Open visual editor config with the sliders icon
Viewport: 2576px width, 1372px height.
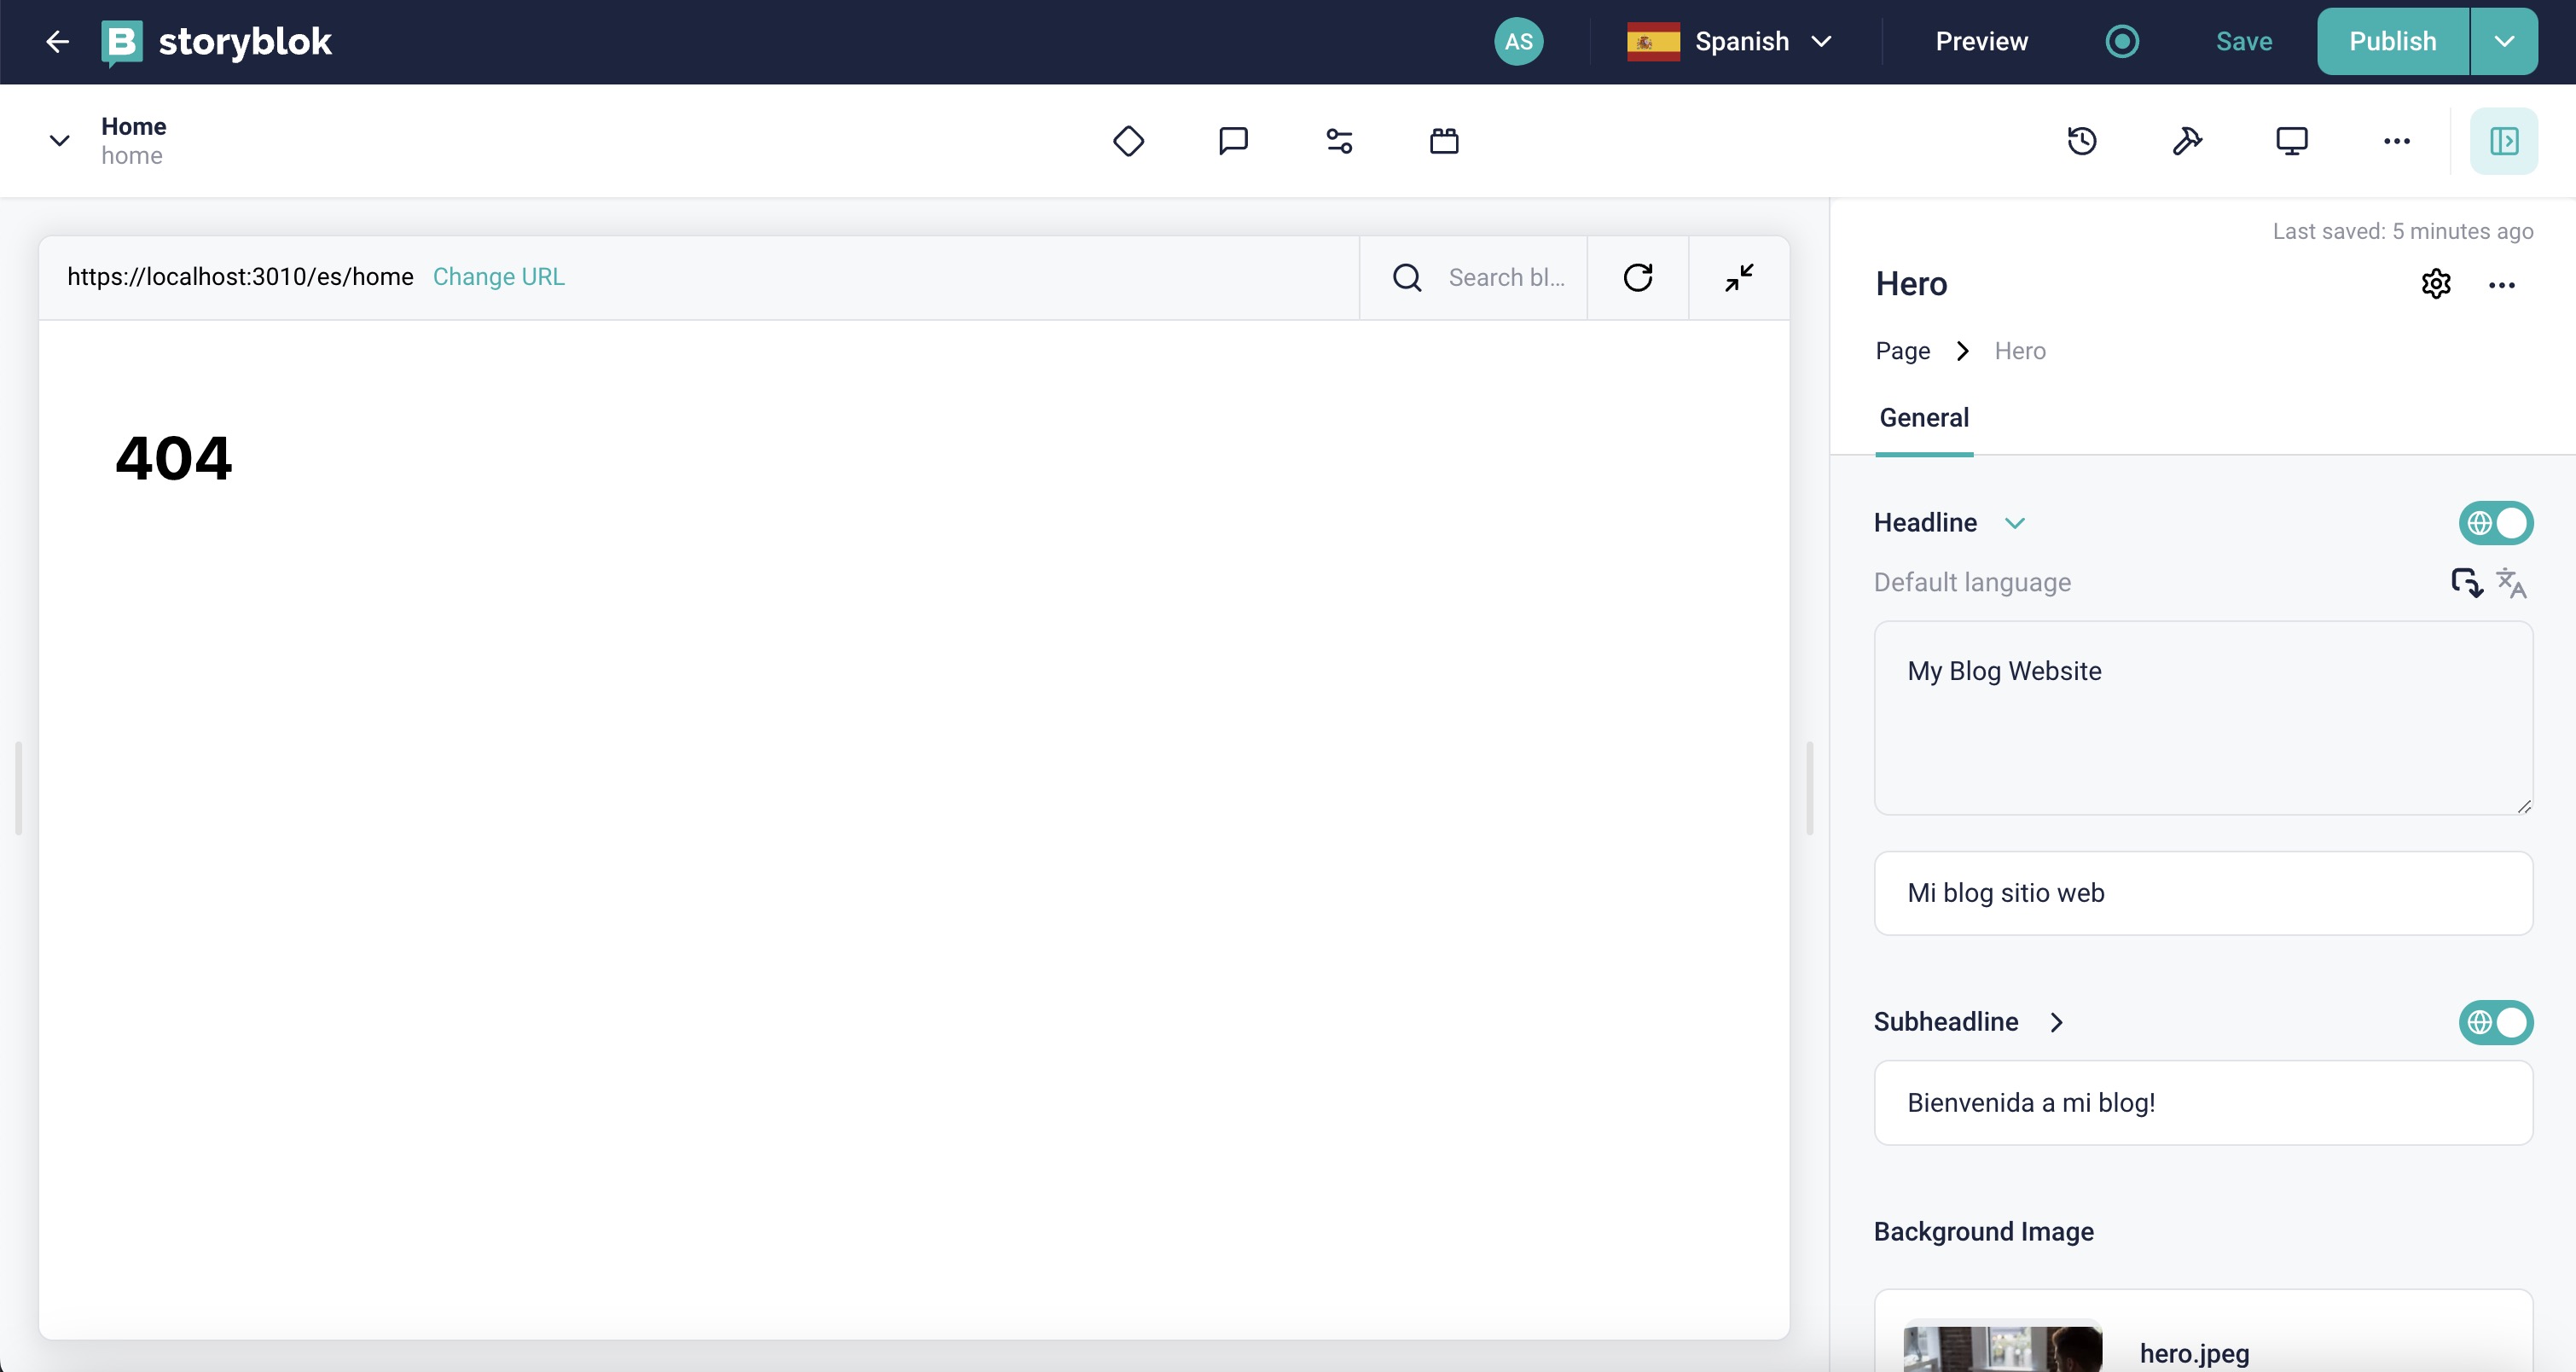pyautogui.click(x=1339, y=141)
